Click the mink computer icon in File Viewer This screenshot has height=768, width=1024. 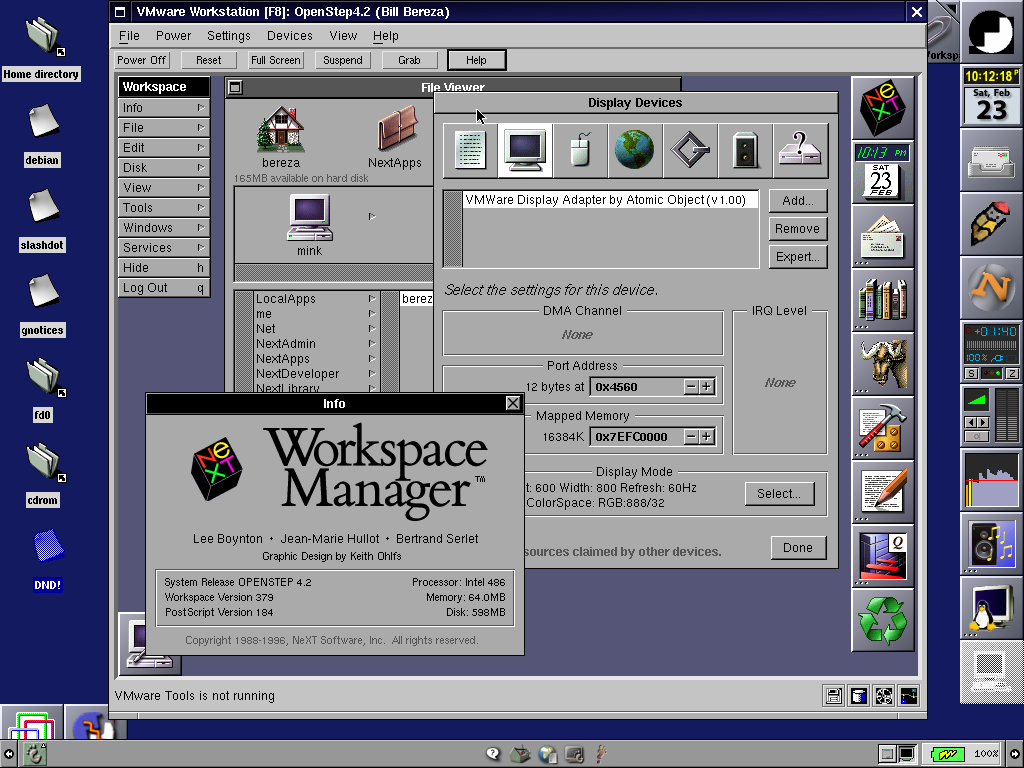tap(310, 218)
